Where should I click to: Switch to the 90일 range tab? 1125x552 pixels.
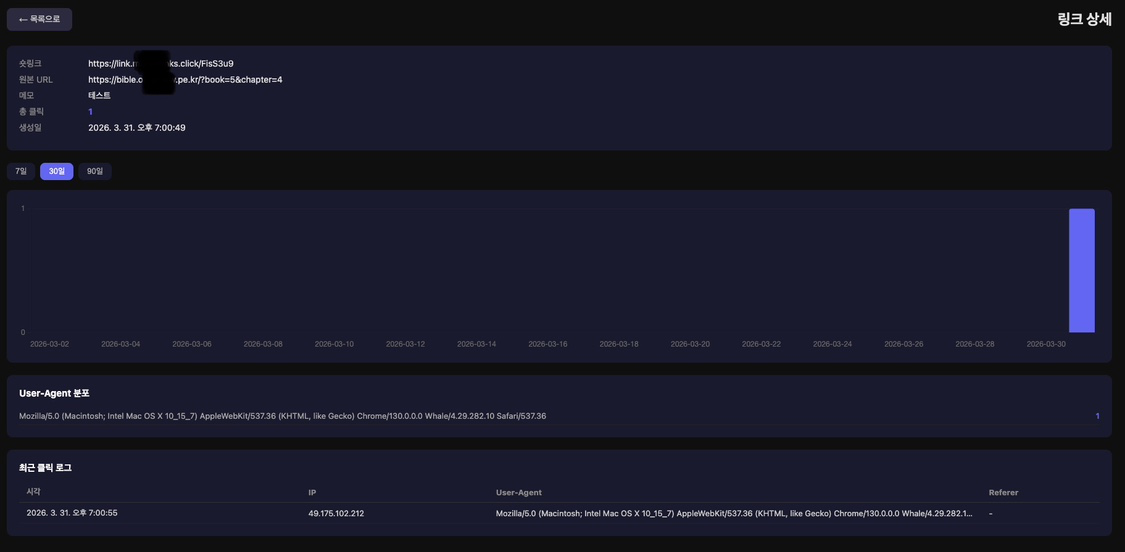95,171
